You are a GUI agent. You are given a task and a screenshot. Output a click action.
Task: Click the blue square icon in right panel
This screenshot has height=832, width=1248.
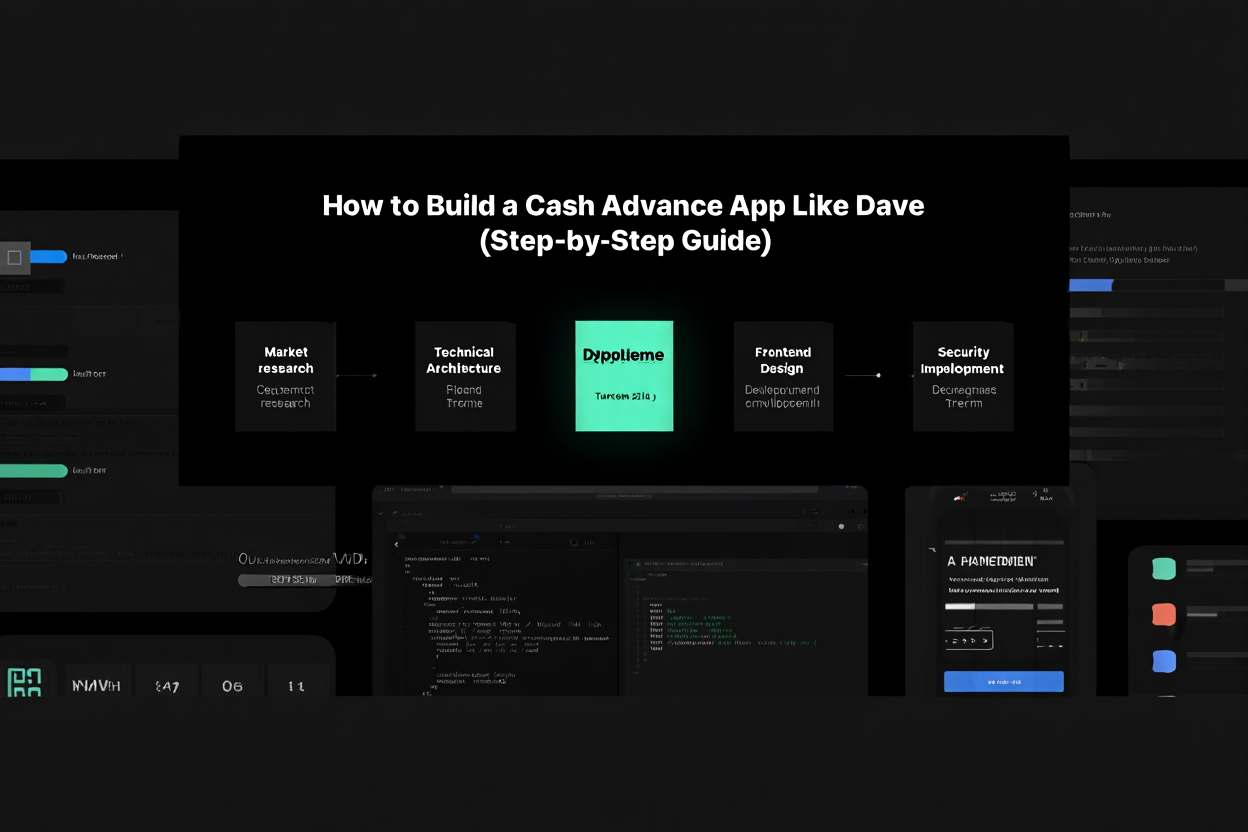coord(1164,661)
